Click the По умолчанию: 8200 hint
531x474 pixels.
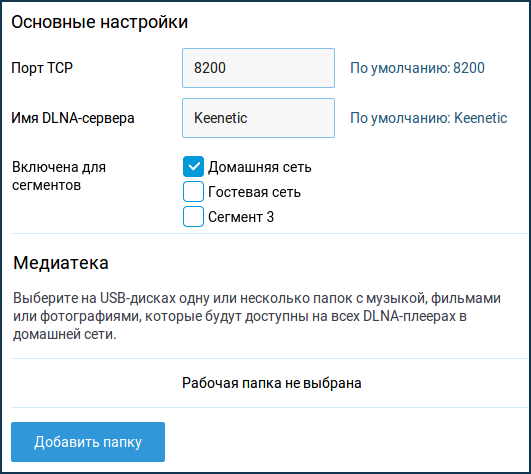[x=417, y=68]
